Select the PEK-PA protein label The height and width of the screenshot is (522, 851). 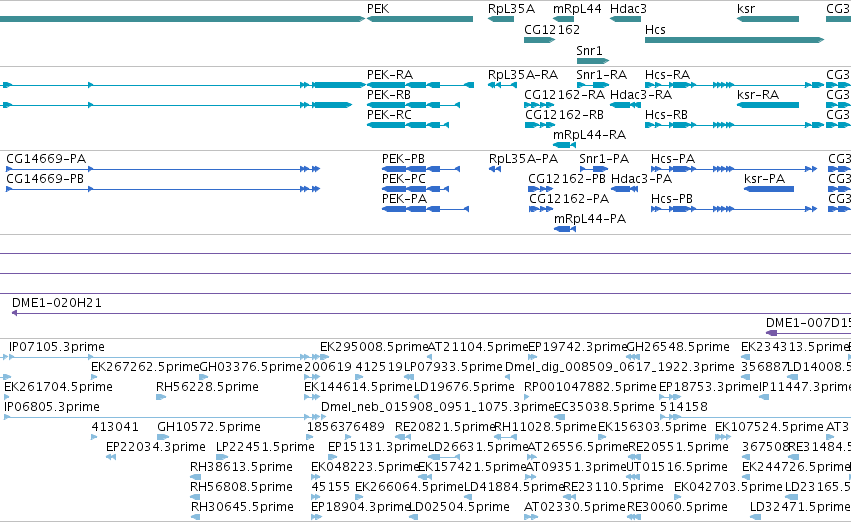click(404, 199)
